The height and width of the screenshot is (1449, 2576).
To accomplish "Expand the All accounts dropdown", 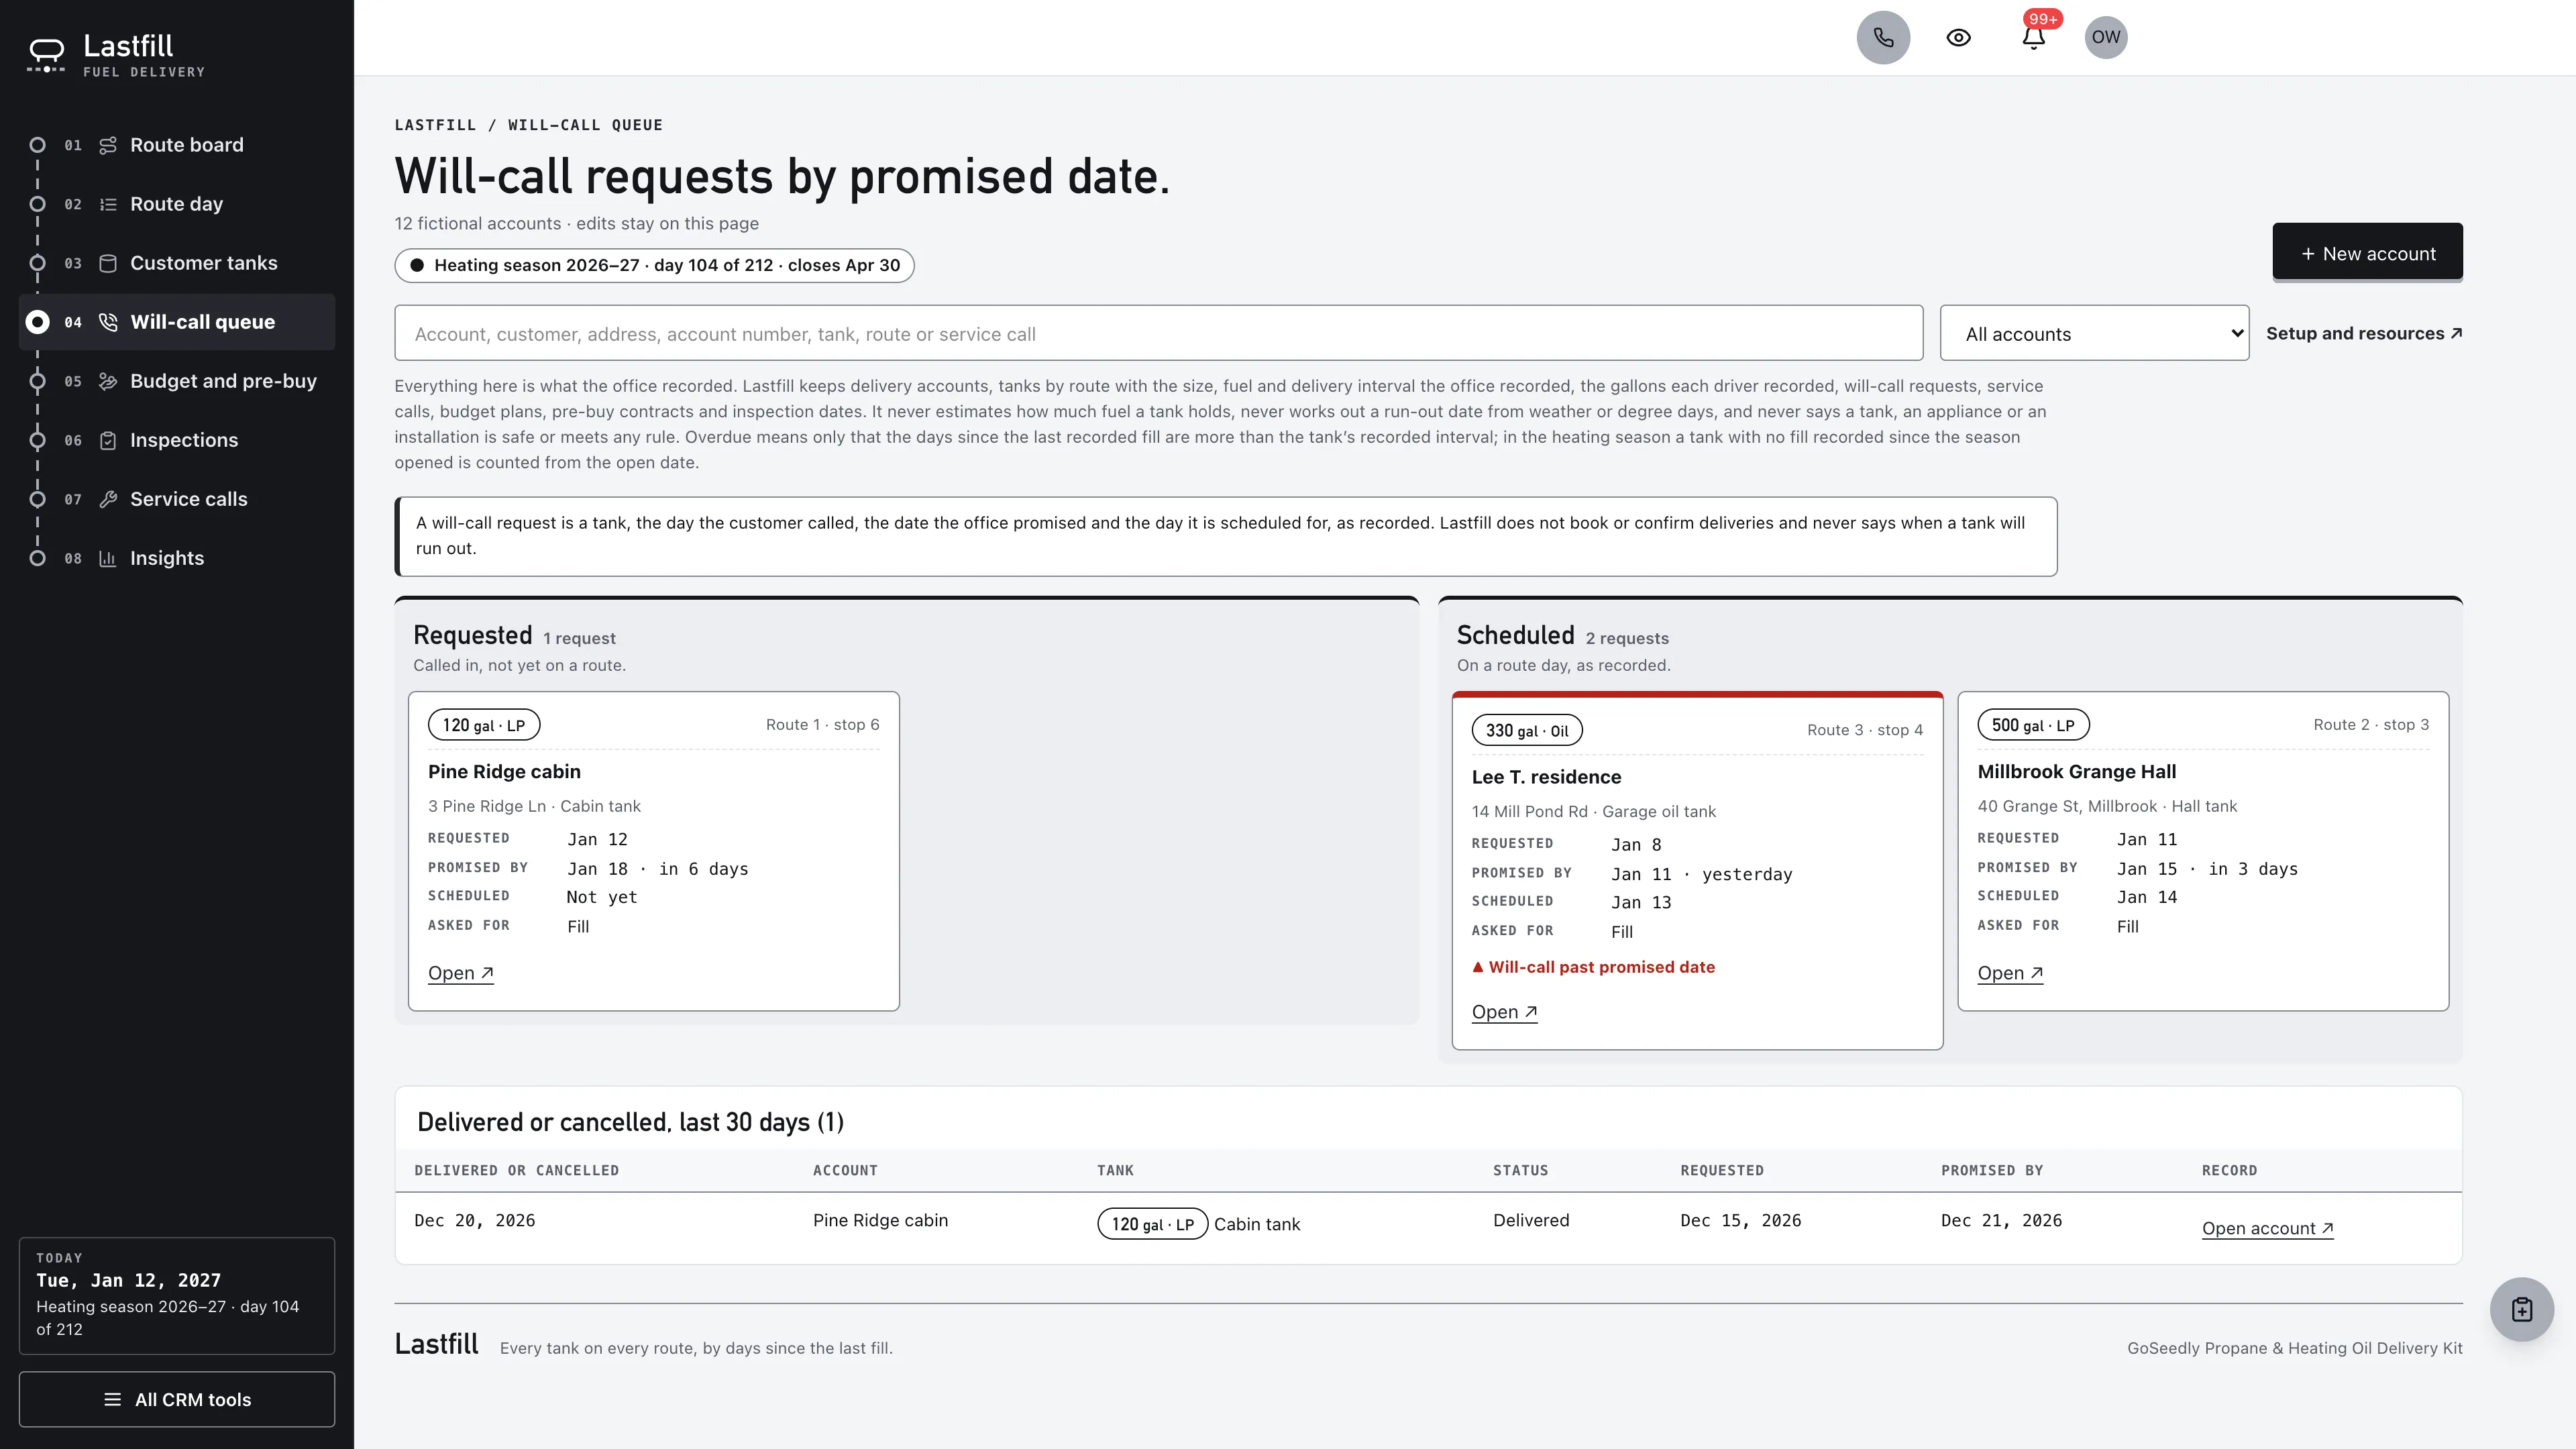I will 2094,333.
